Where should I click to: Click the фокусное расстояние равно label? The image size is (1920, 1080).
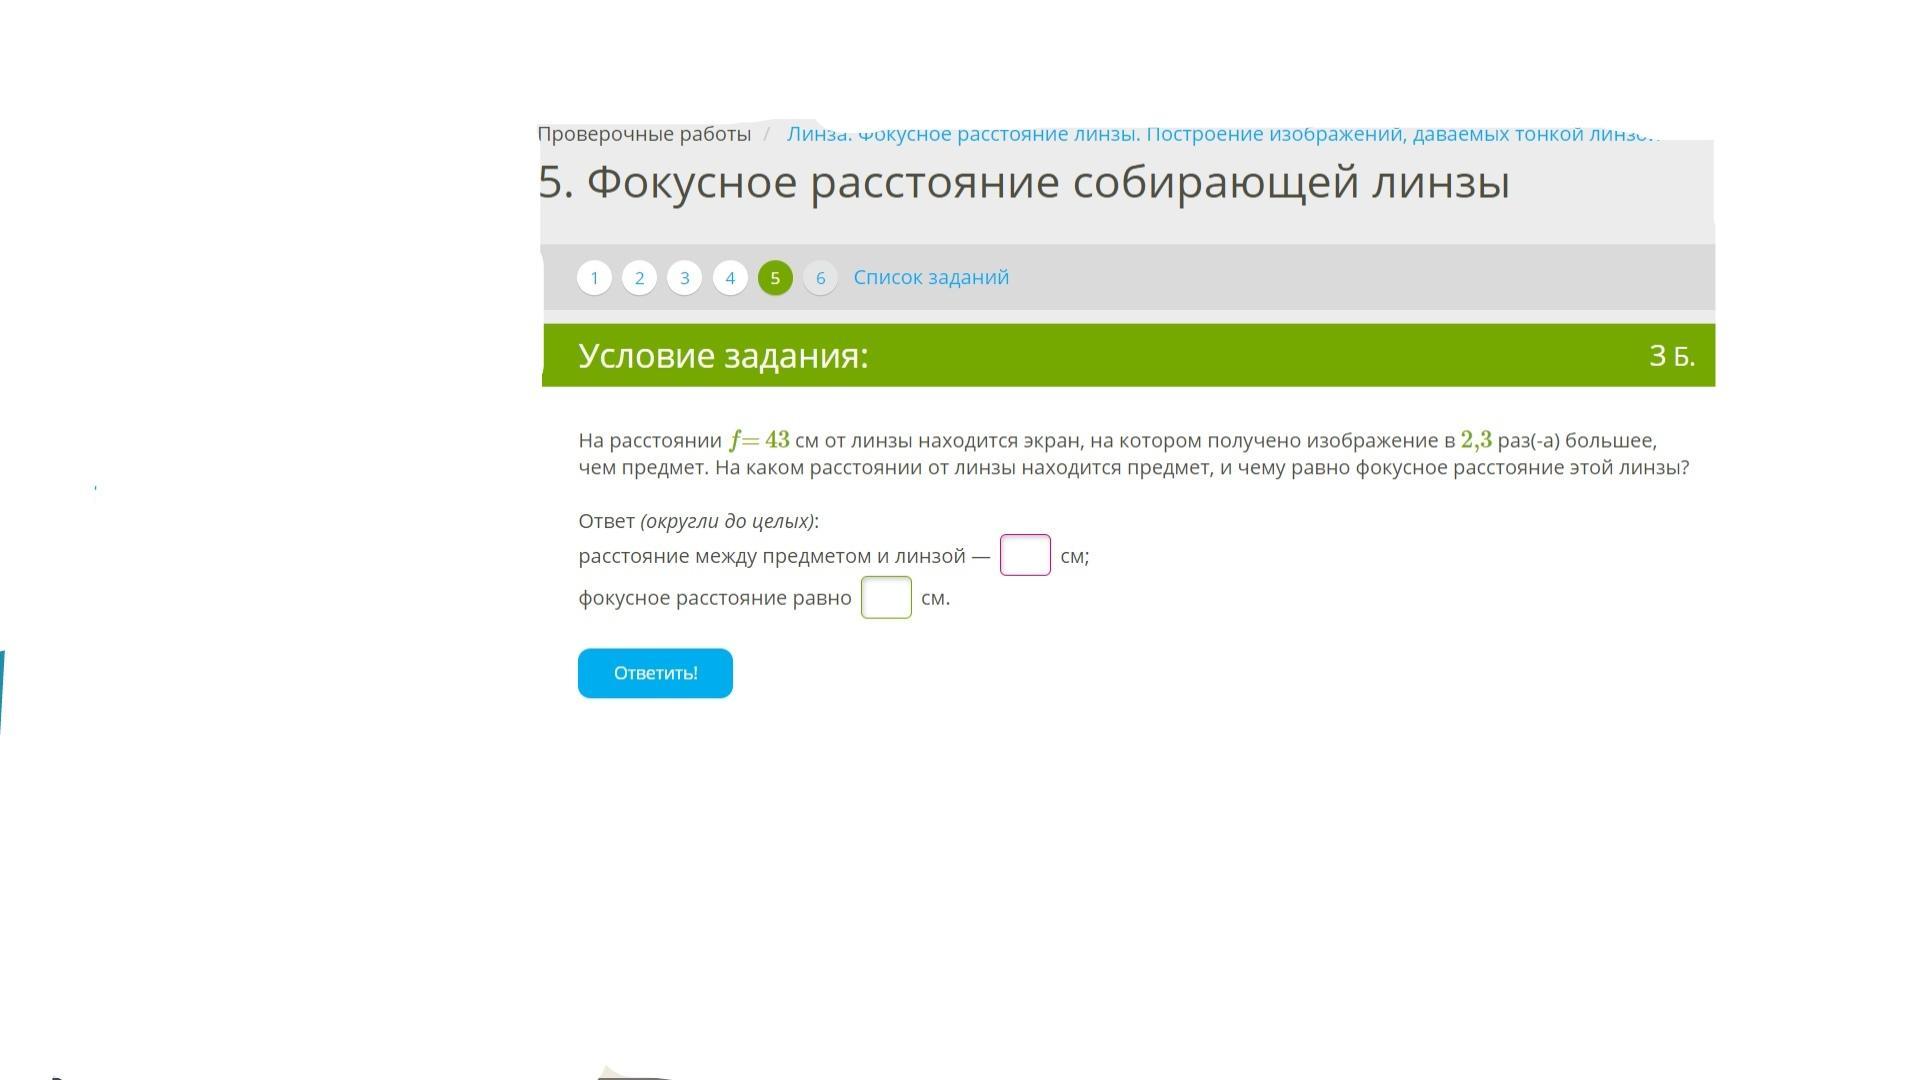714,598
